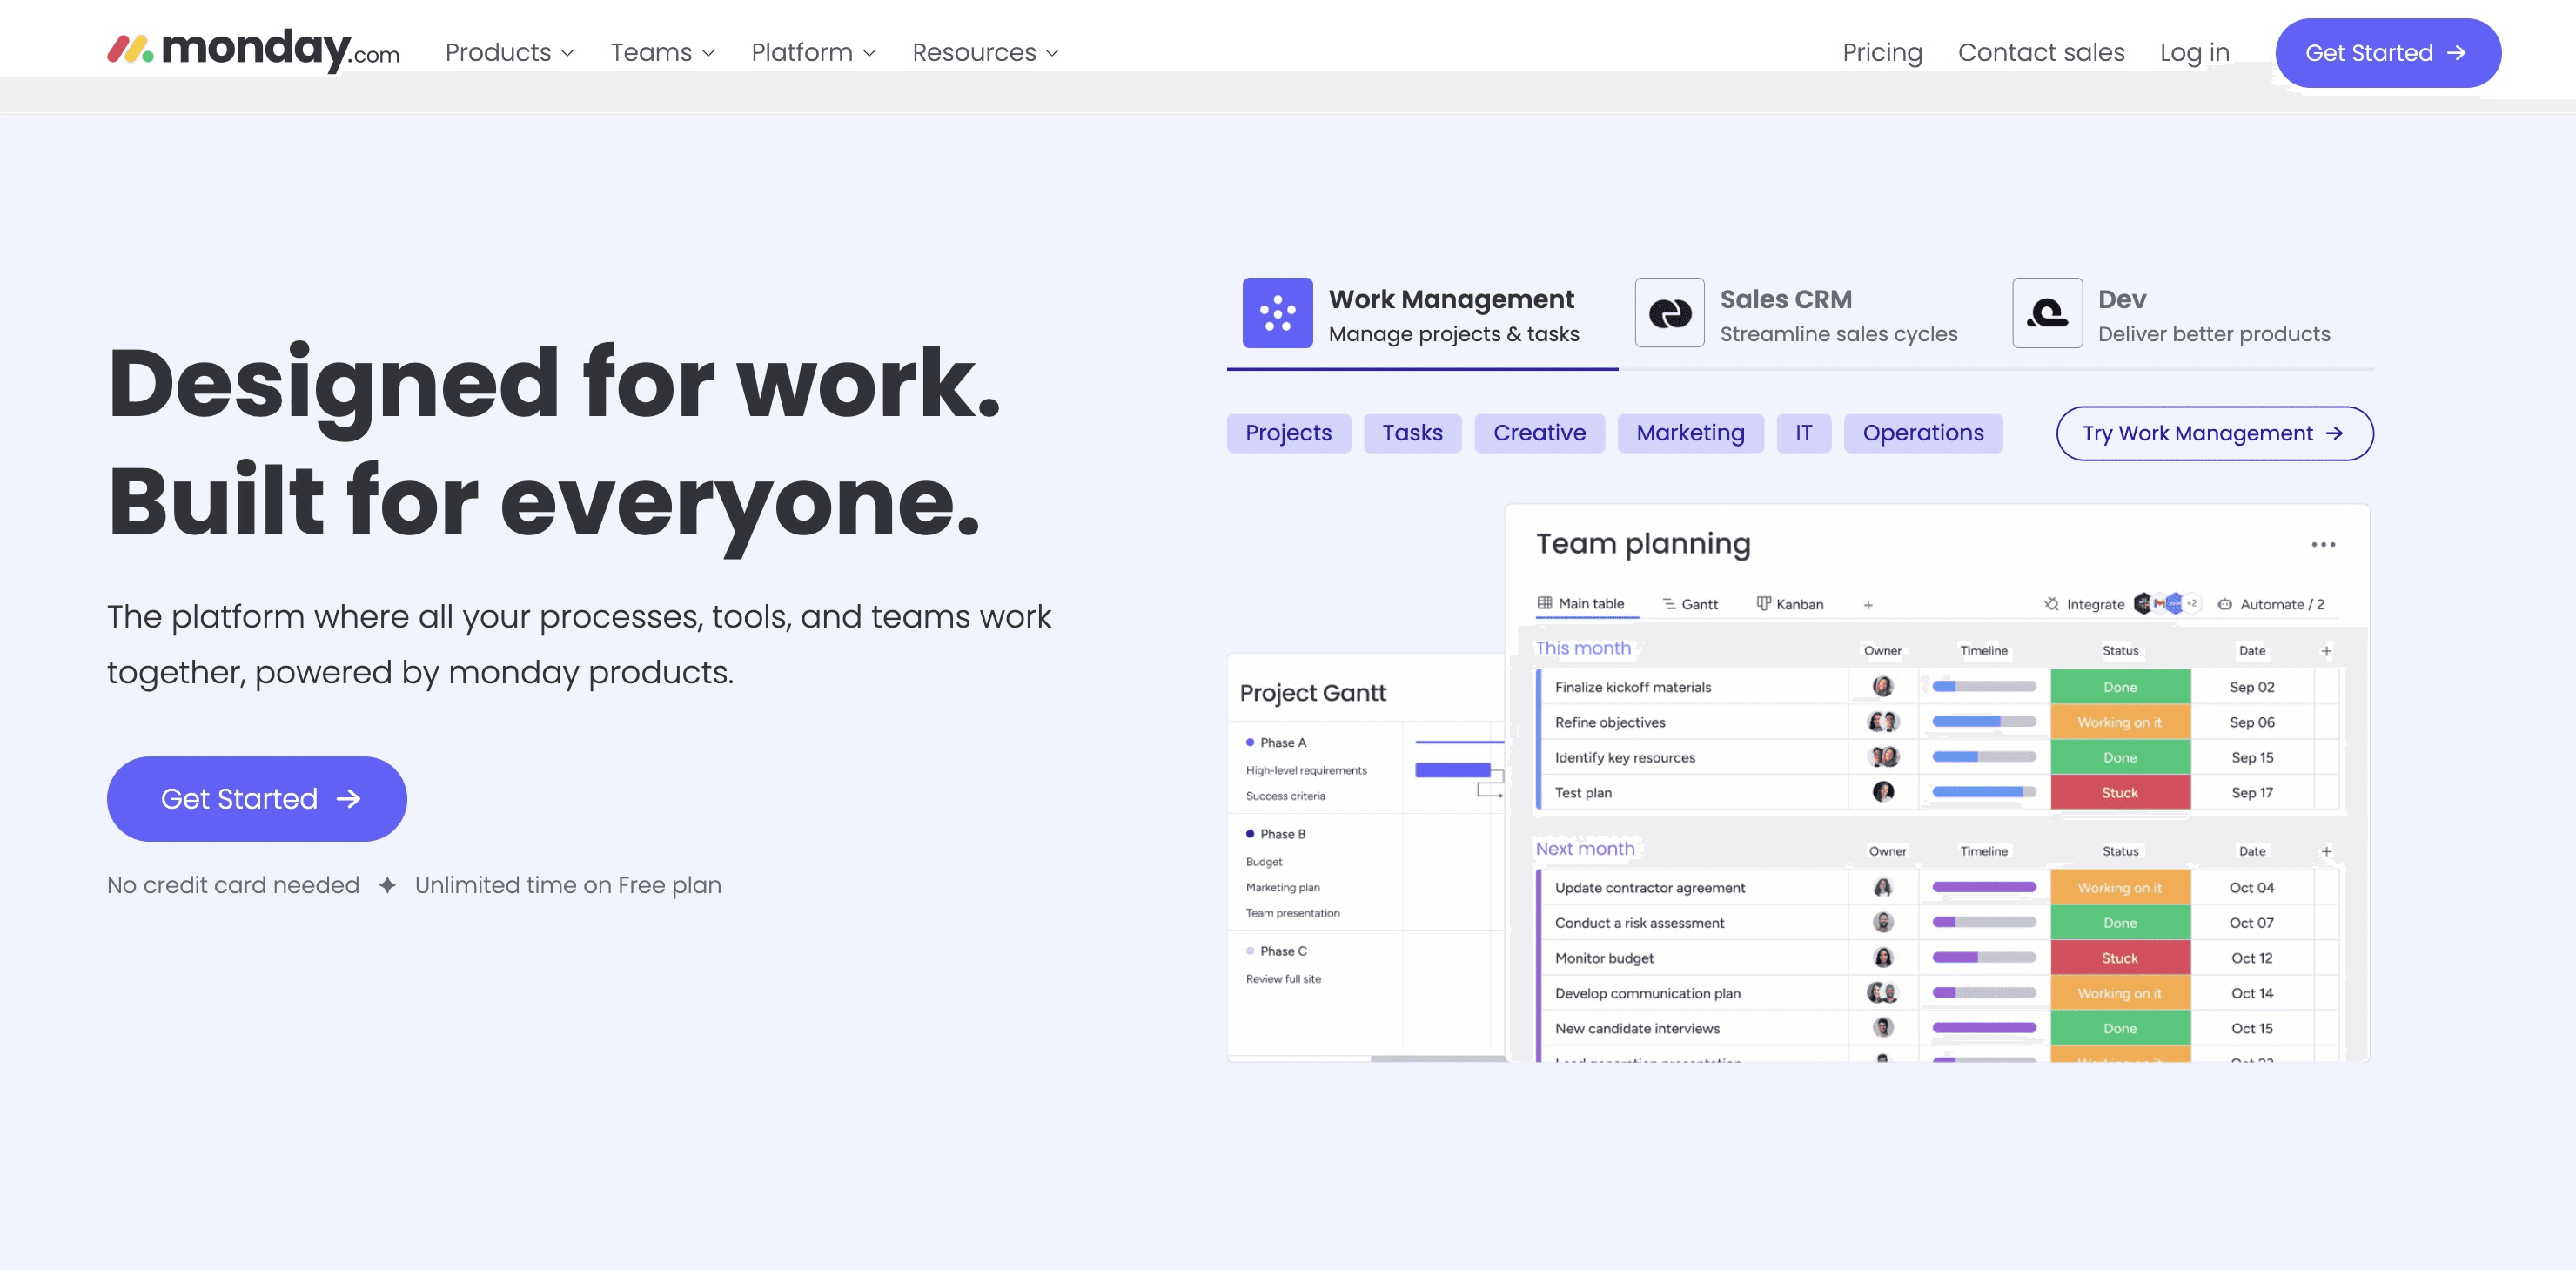
Task: Open the Pricing page
Action: click(x=1882, y=52)
